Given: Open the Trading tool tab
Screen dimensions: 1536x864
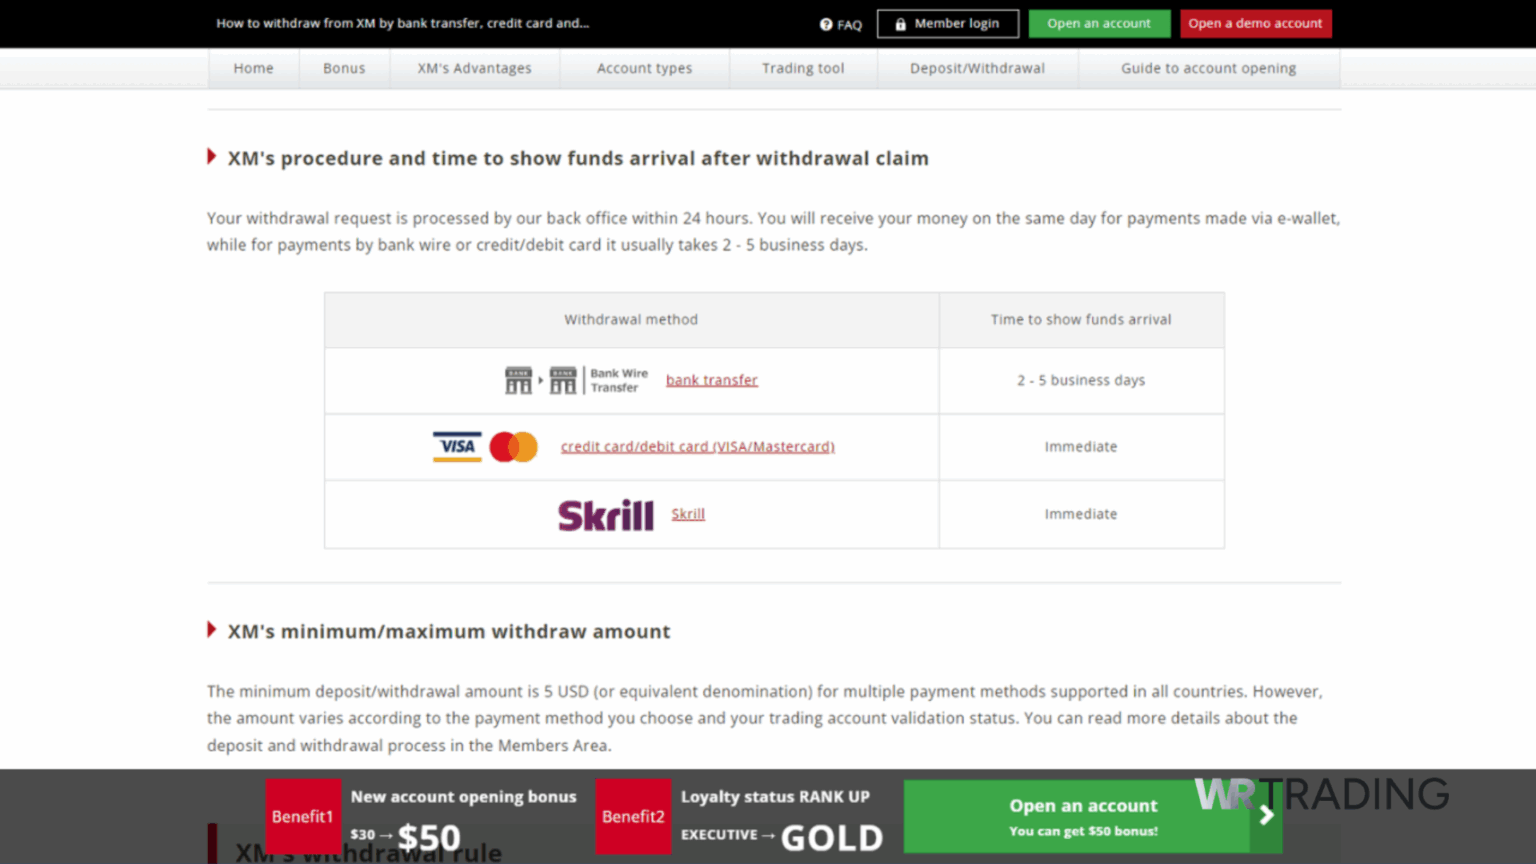Looking at the screenshot, I should click(x=803, y=68).
